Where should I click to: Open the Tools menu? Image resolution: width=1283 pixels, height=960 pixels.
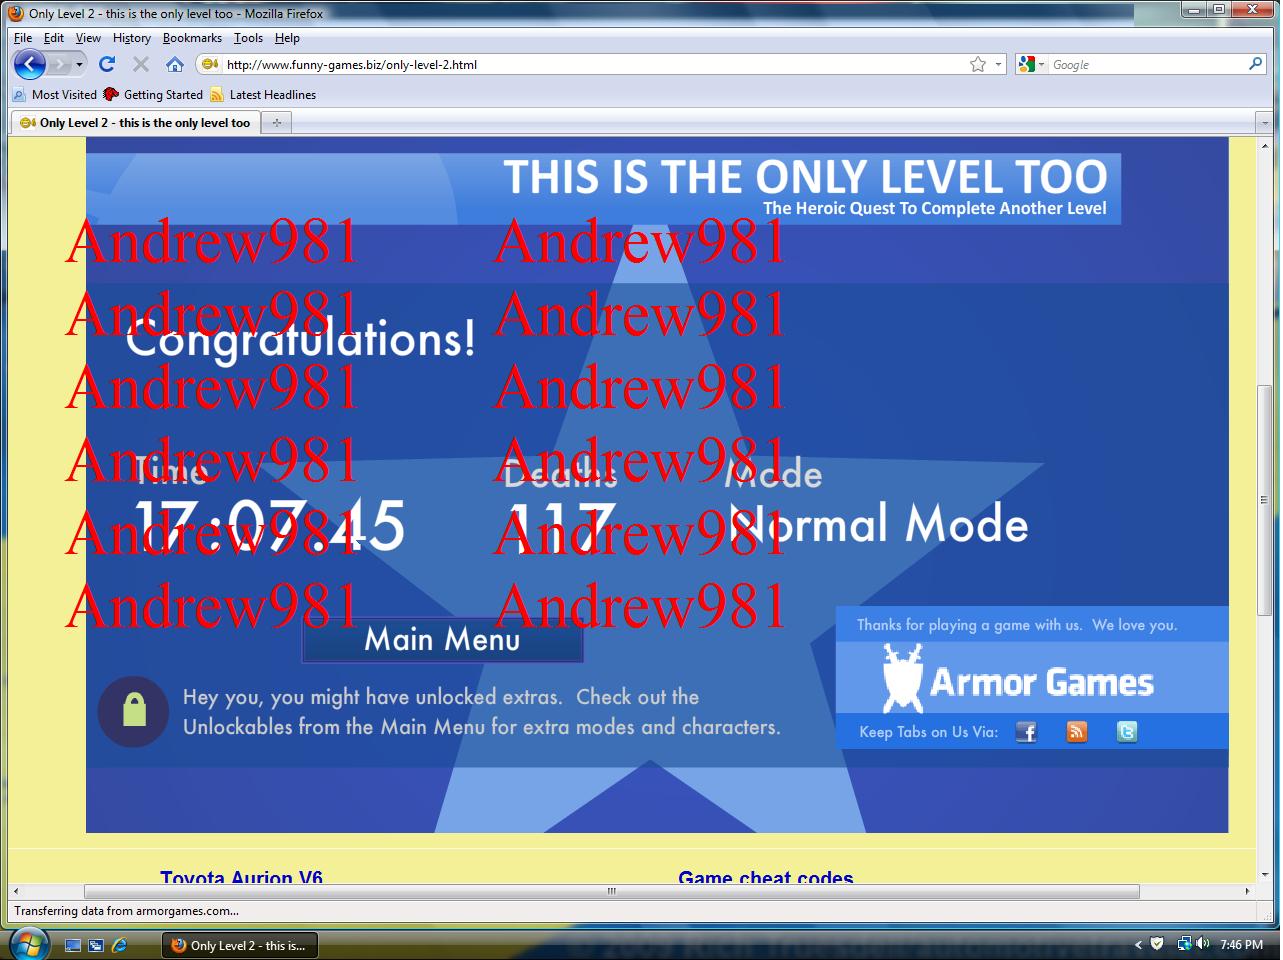pyautogui.click(x=248, y=38)
